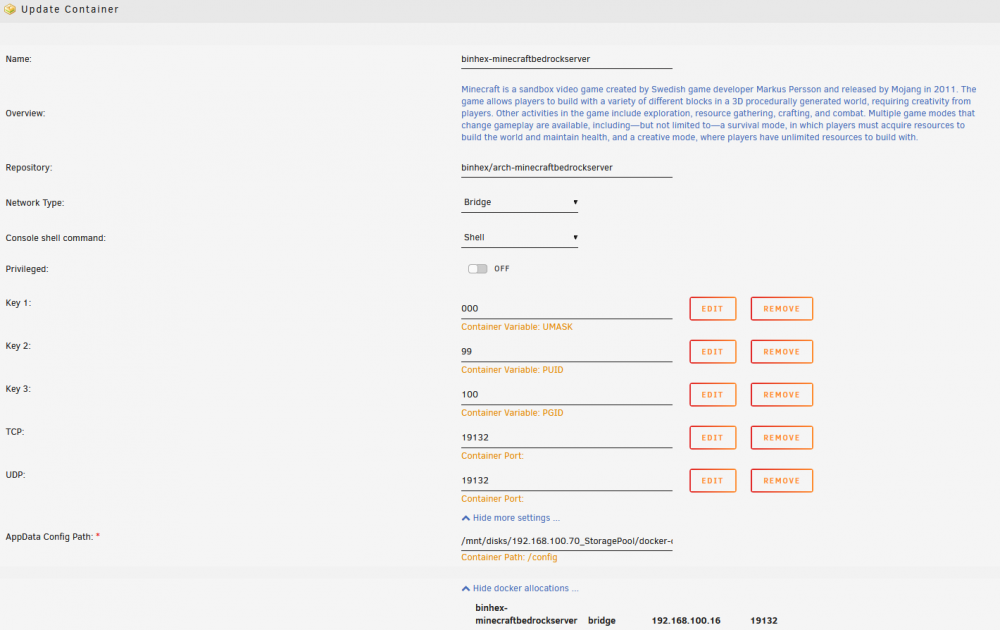This screenshot has width=1000, height=630.
Task: Edit the UDP port entry
Action: [x=712, y=481]
